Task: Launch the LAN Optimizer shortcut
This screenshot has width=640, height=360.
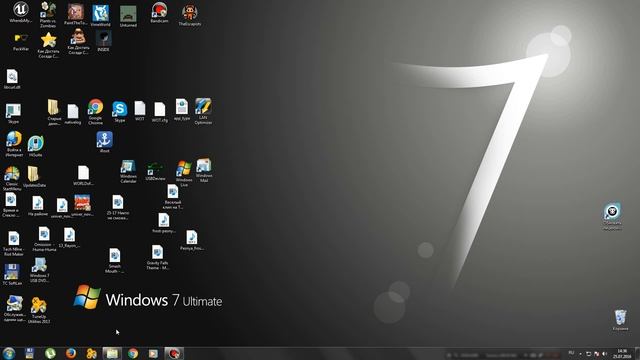Action: click(203, 111)
